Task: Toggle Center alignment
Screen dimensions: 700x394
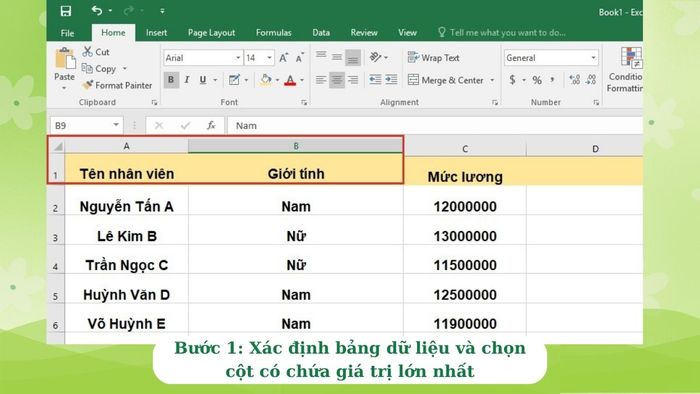Action: (337, 80)
